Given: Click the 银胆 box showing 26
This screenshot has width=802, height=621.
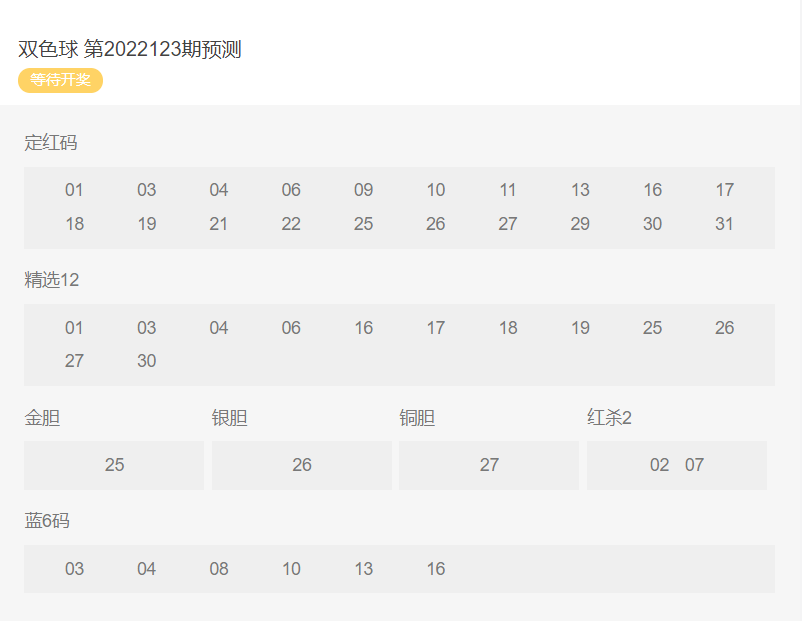Looking at the screenshot, I should point(302,465).
